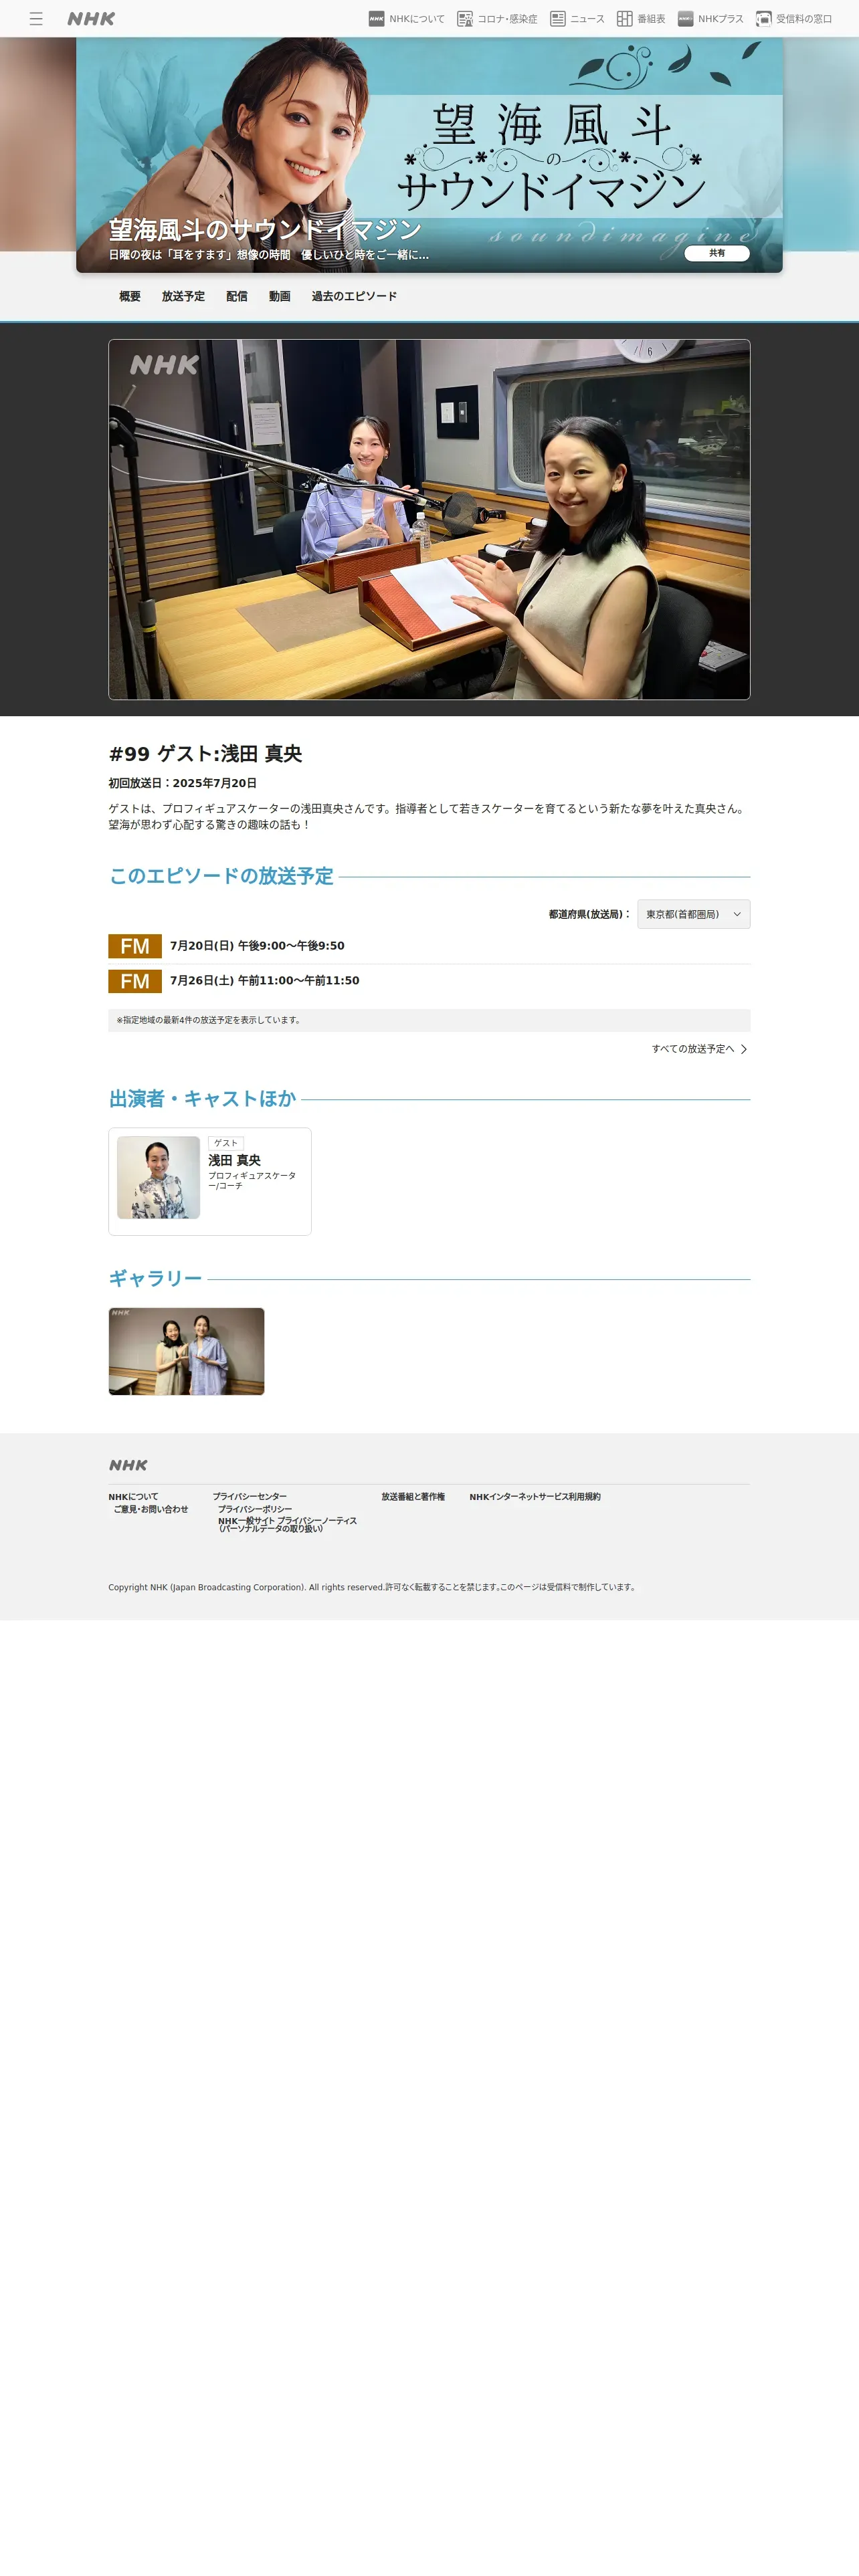Click the FM badge for 7月26日
This screenshot has height=2576, width=859.
click(135, 981)
